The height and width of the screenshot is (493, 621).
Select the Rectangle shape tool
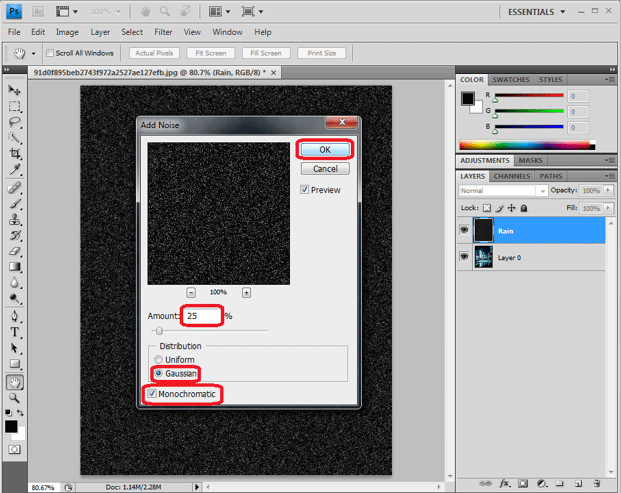point(15,364)
